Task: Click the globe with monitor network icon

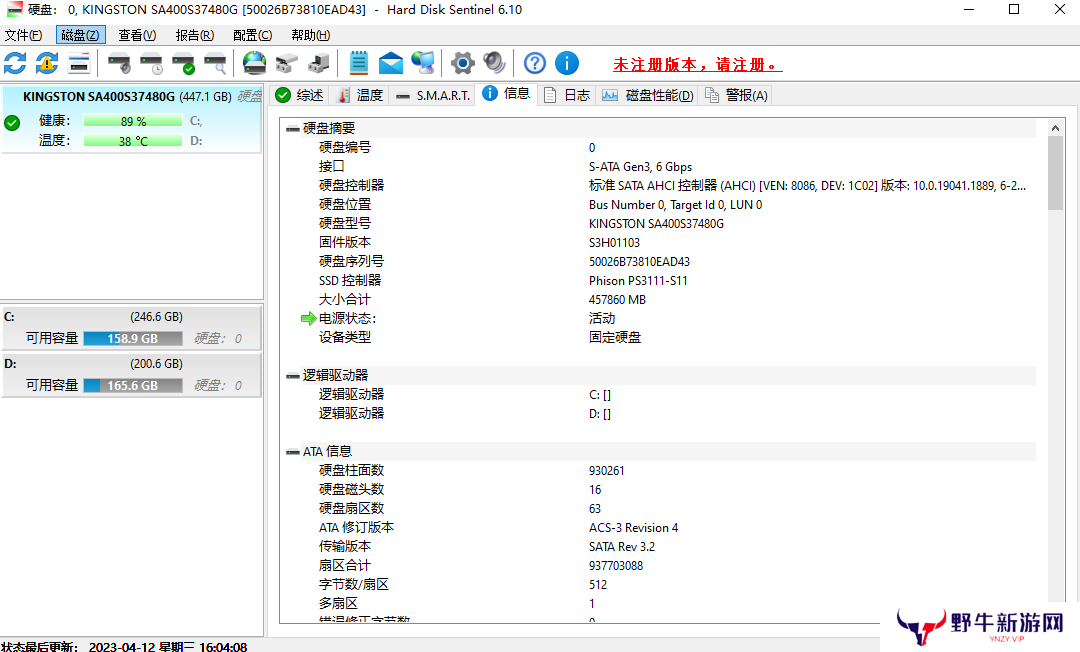Action: coord(423,63)
